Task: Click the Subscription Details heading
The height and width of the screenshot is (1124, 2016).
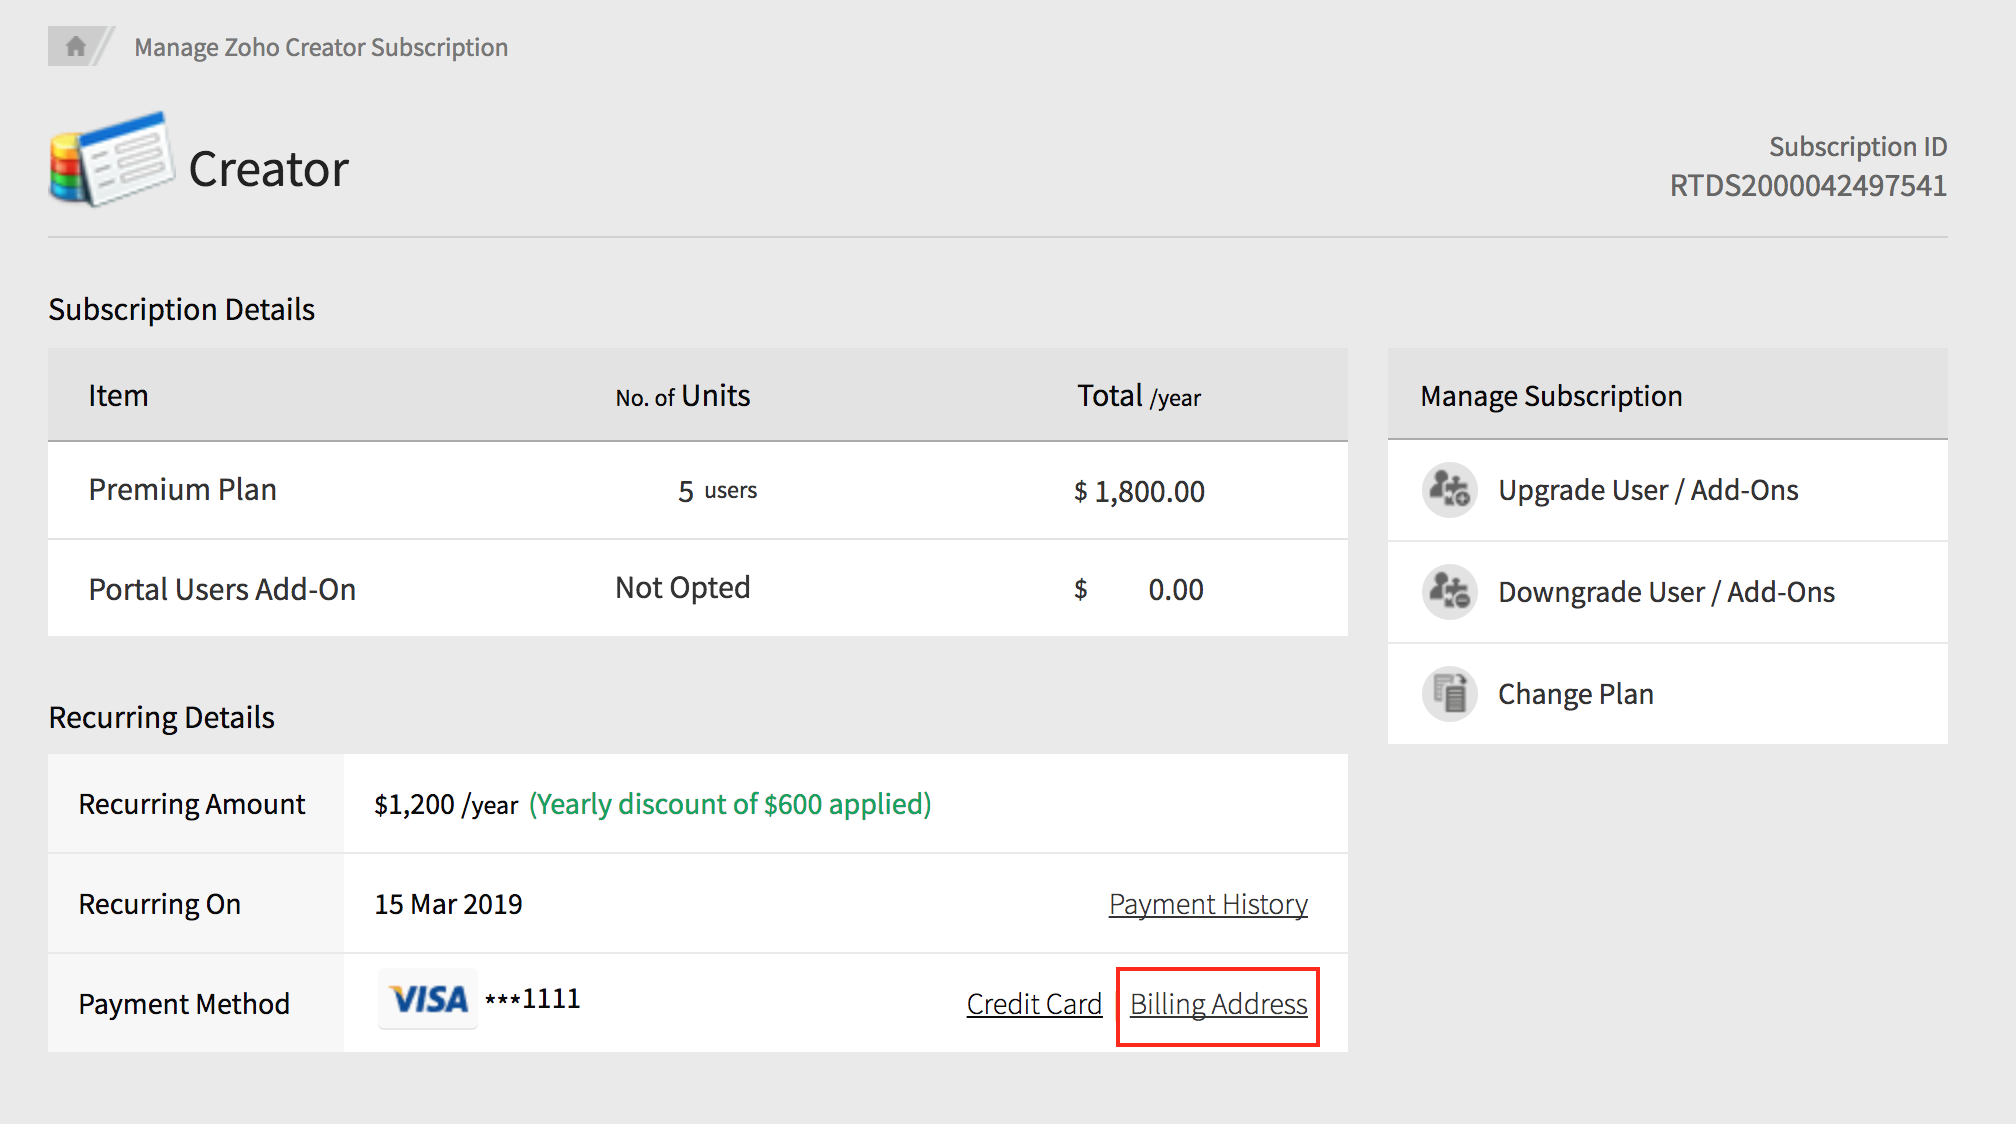Action: click(181, 310)
